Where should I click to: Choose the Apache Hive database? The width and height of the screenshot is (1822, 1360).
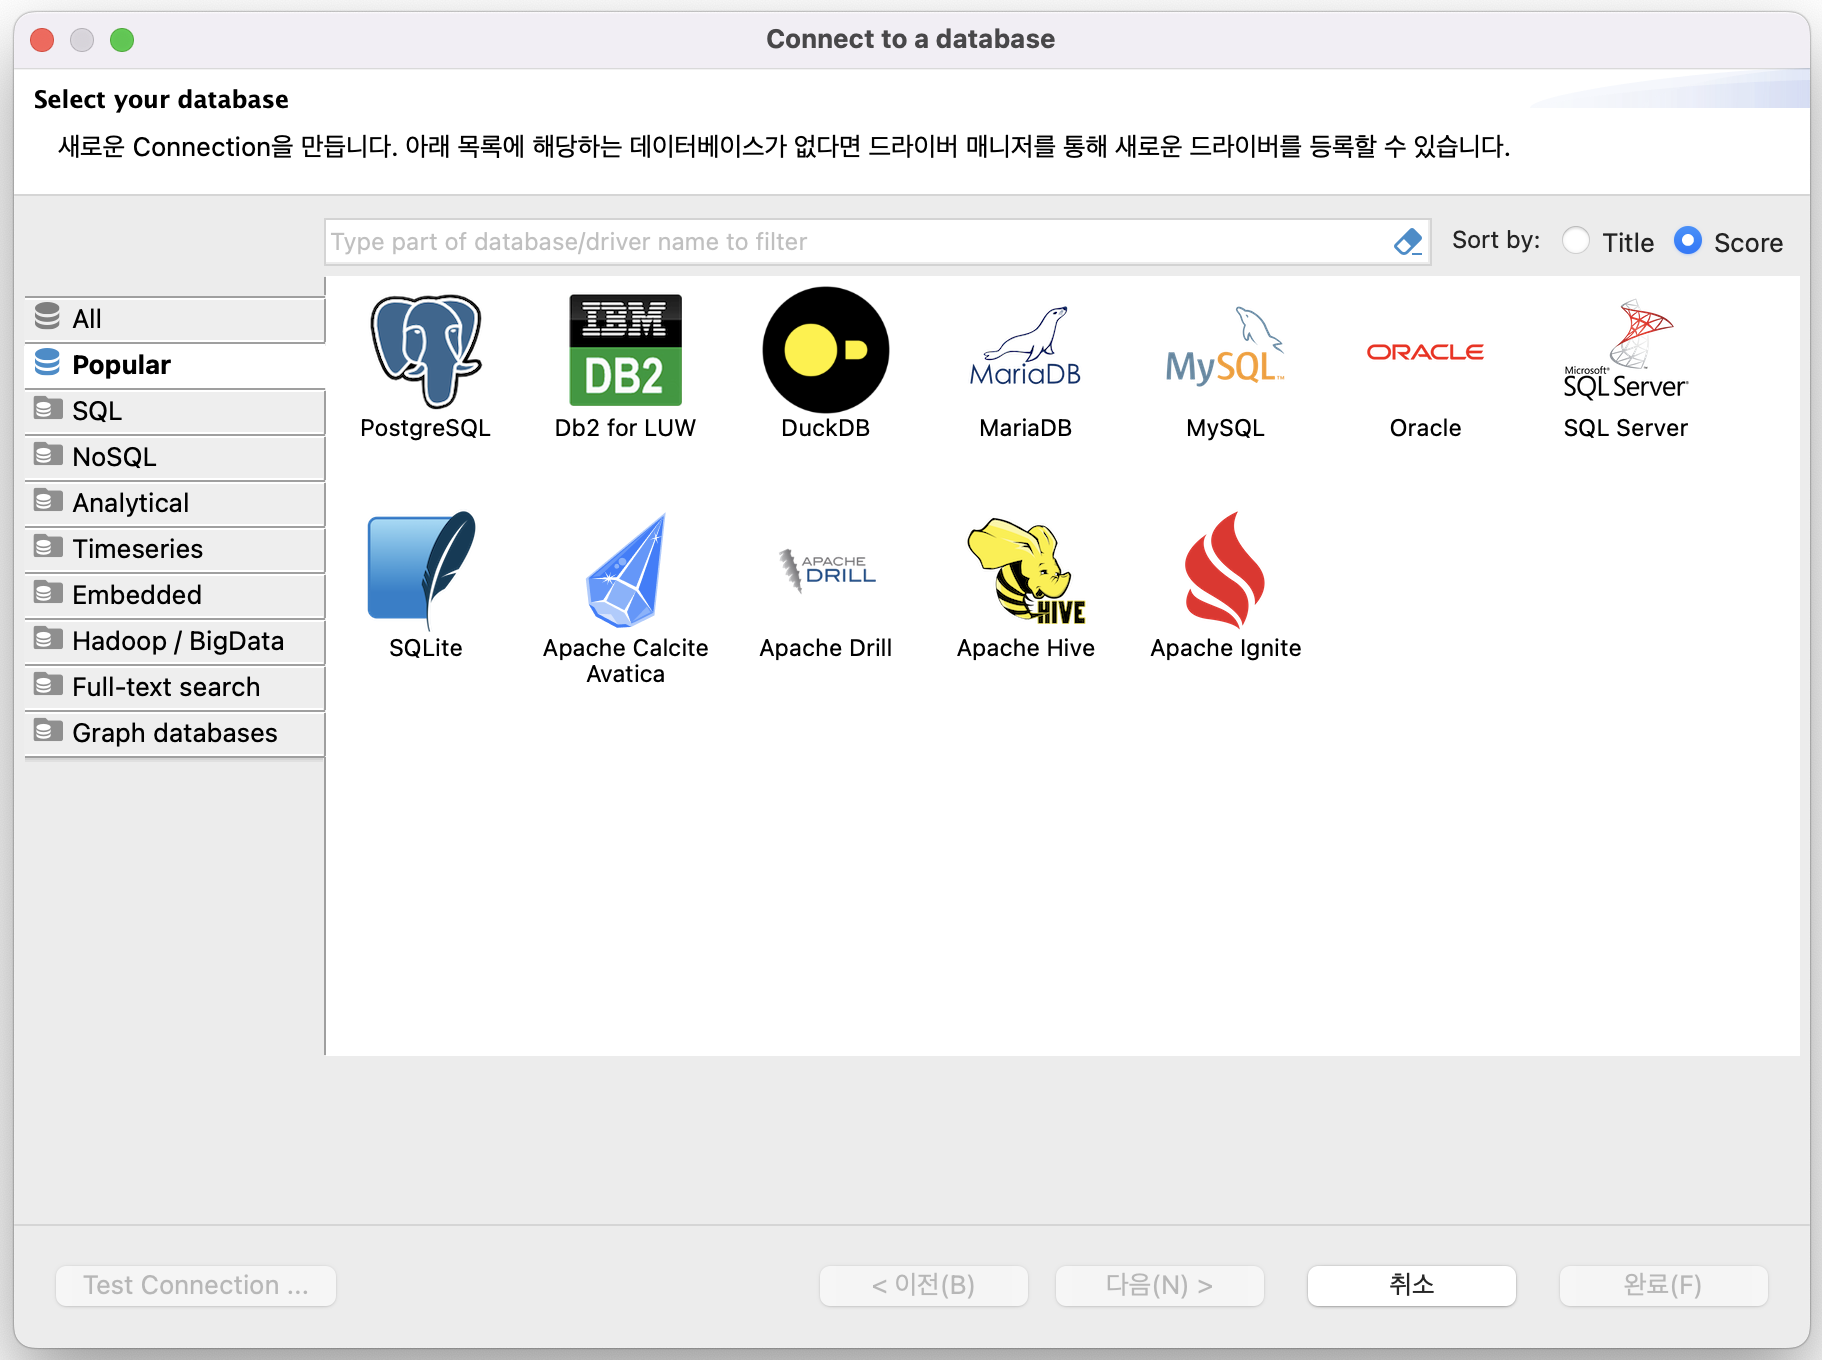click(1025, 572)
